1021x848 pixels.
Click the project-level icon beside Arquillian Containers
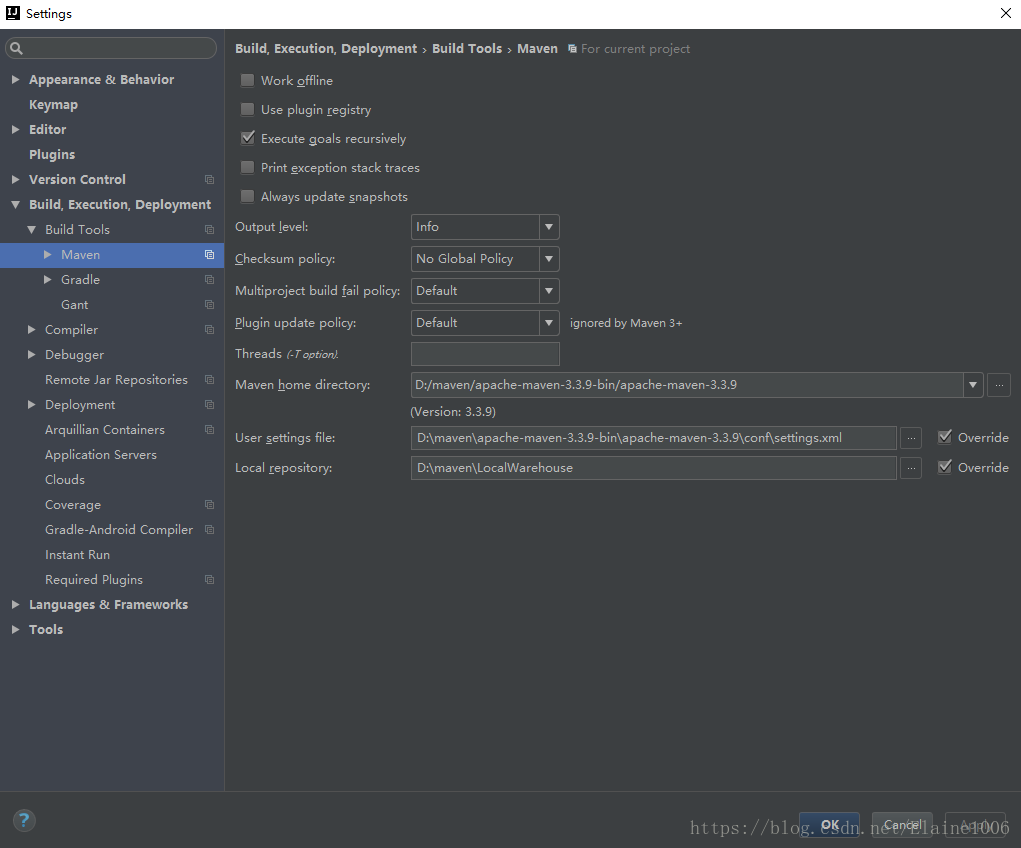click(x=209, y=430)
